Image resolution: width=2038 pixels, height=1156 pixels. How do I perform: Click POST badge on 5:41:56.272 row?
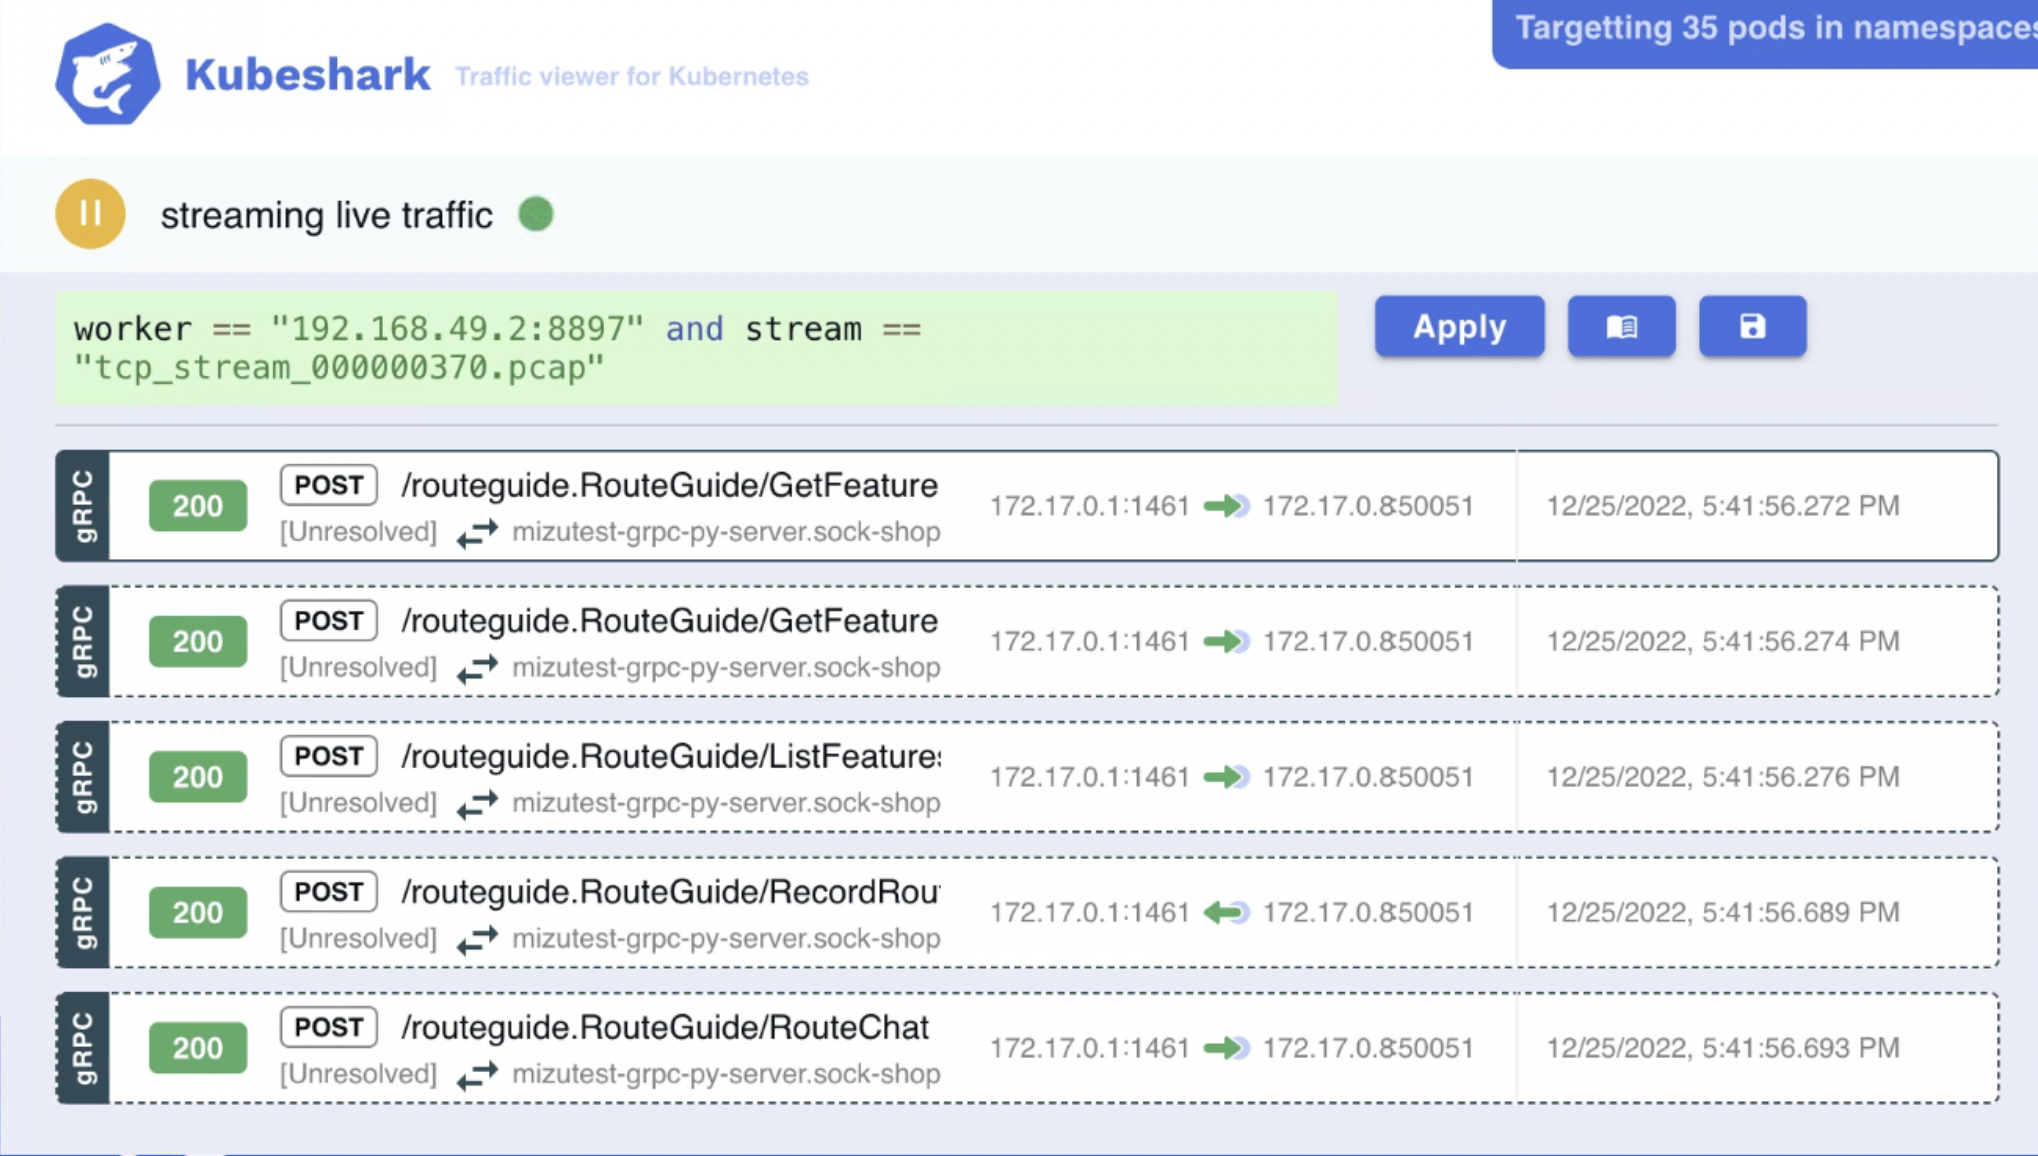(329, 485)
